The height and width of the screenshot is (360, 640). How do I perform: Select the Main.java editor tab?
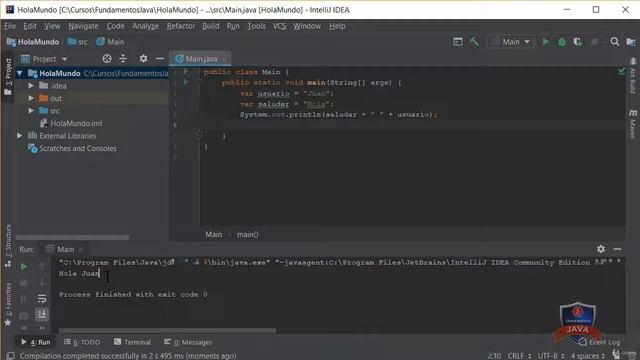(x=201, y=59)
